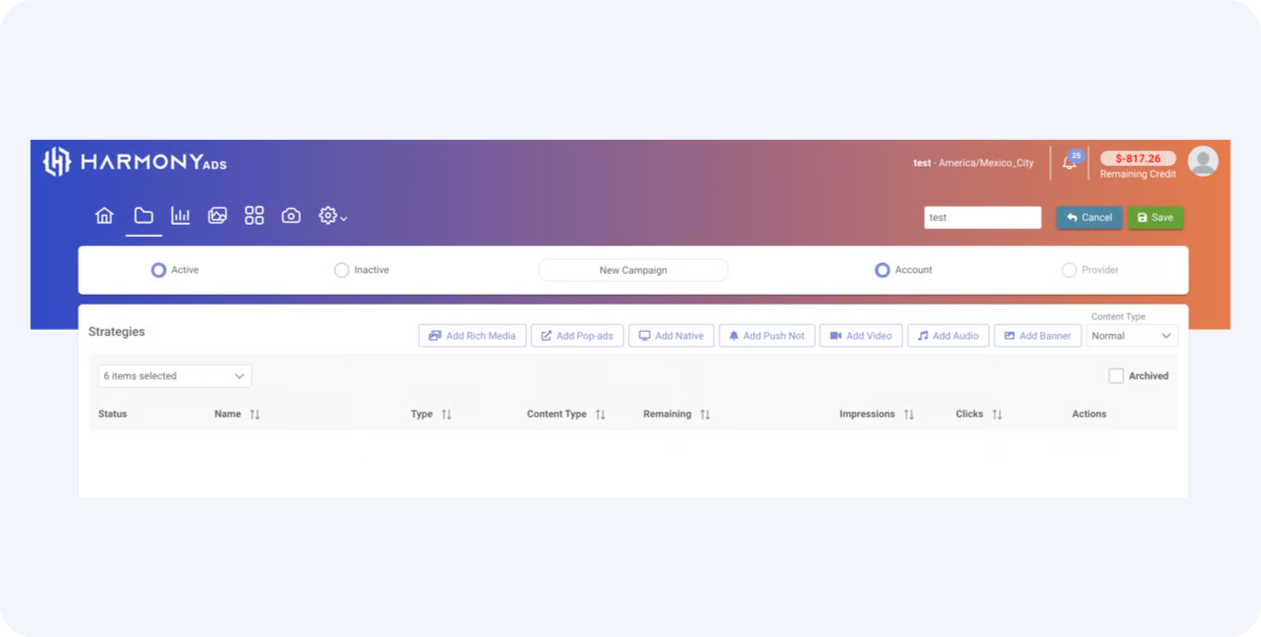Click the user profile avatar
The image size is (1261, 637).
pos(1202,161)
